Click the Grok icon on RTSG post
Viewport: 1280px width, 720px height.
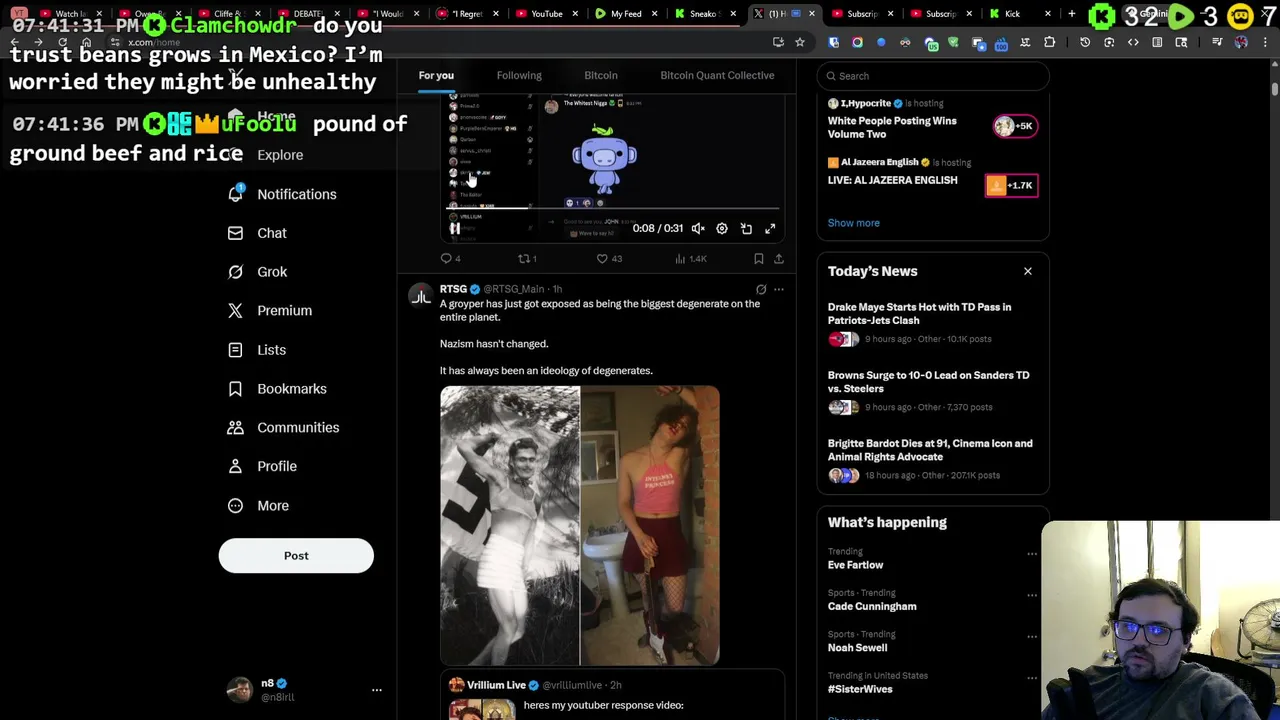click(761, 290)
